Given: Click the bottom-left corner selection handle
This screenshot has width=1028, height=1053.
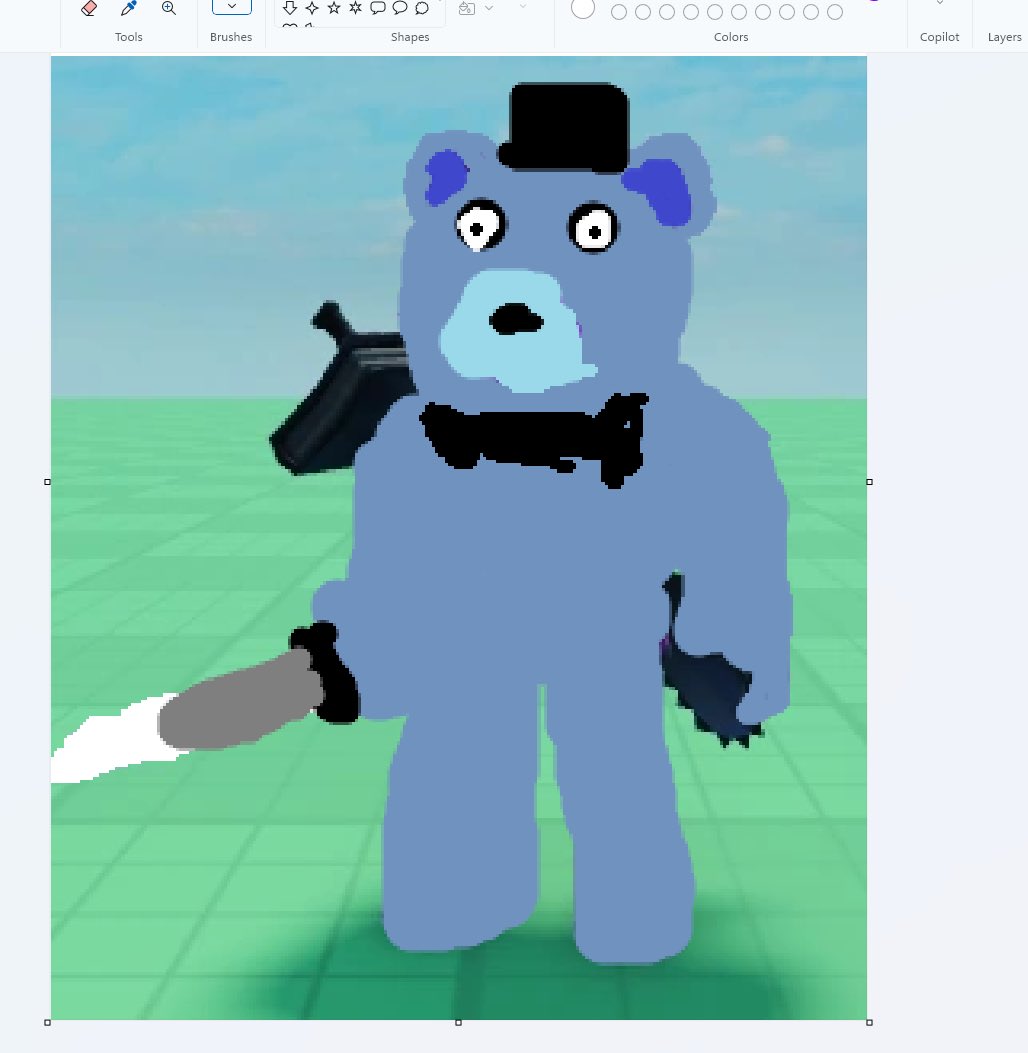Looking at the screenshot, I should pos(47,1022).
